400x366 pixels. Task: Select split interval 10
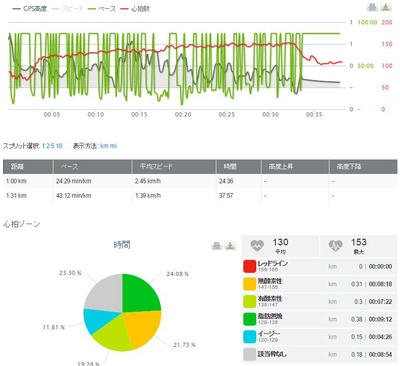click(59, 146)
